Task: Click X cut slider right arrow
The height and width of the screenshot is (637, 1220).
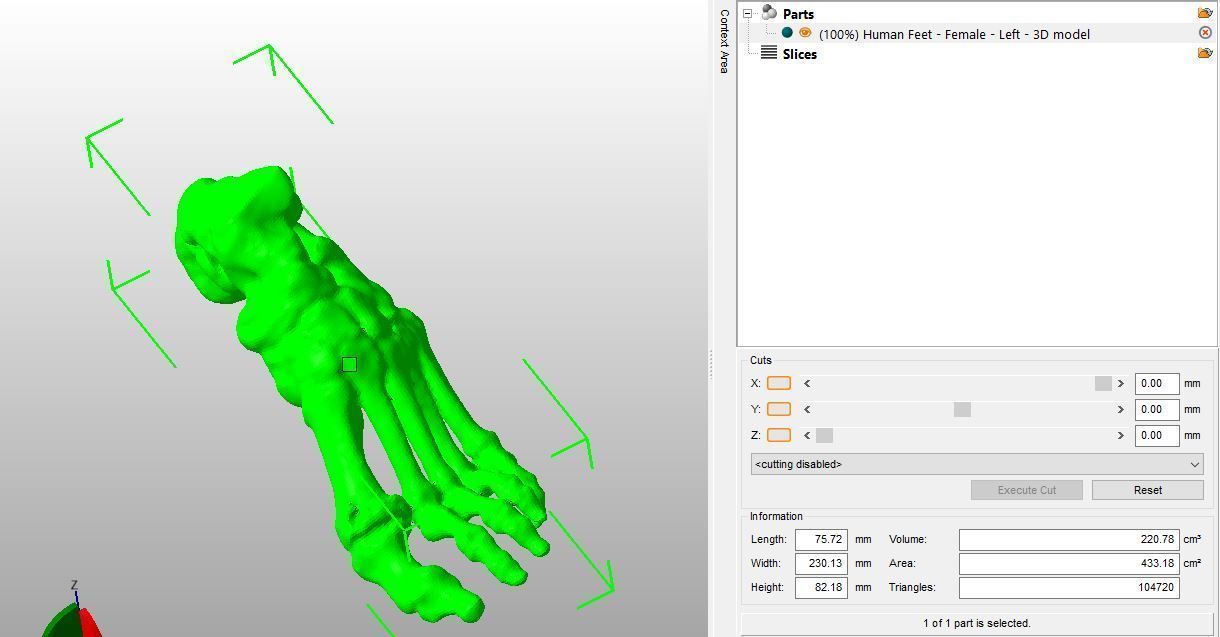Action: pos(1120,383)
